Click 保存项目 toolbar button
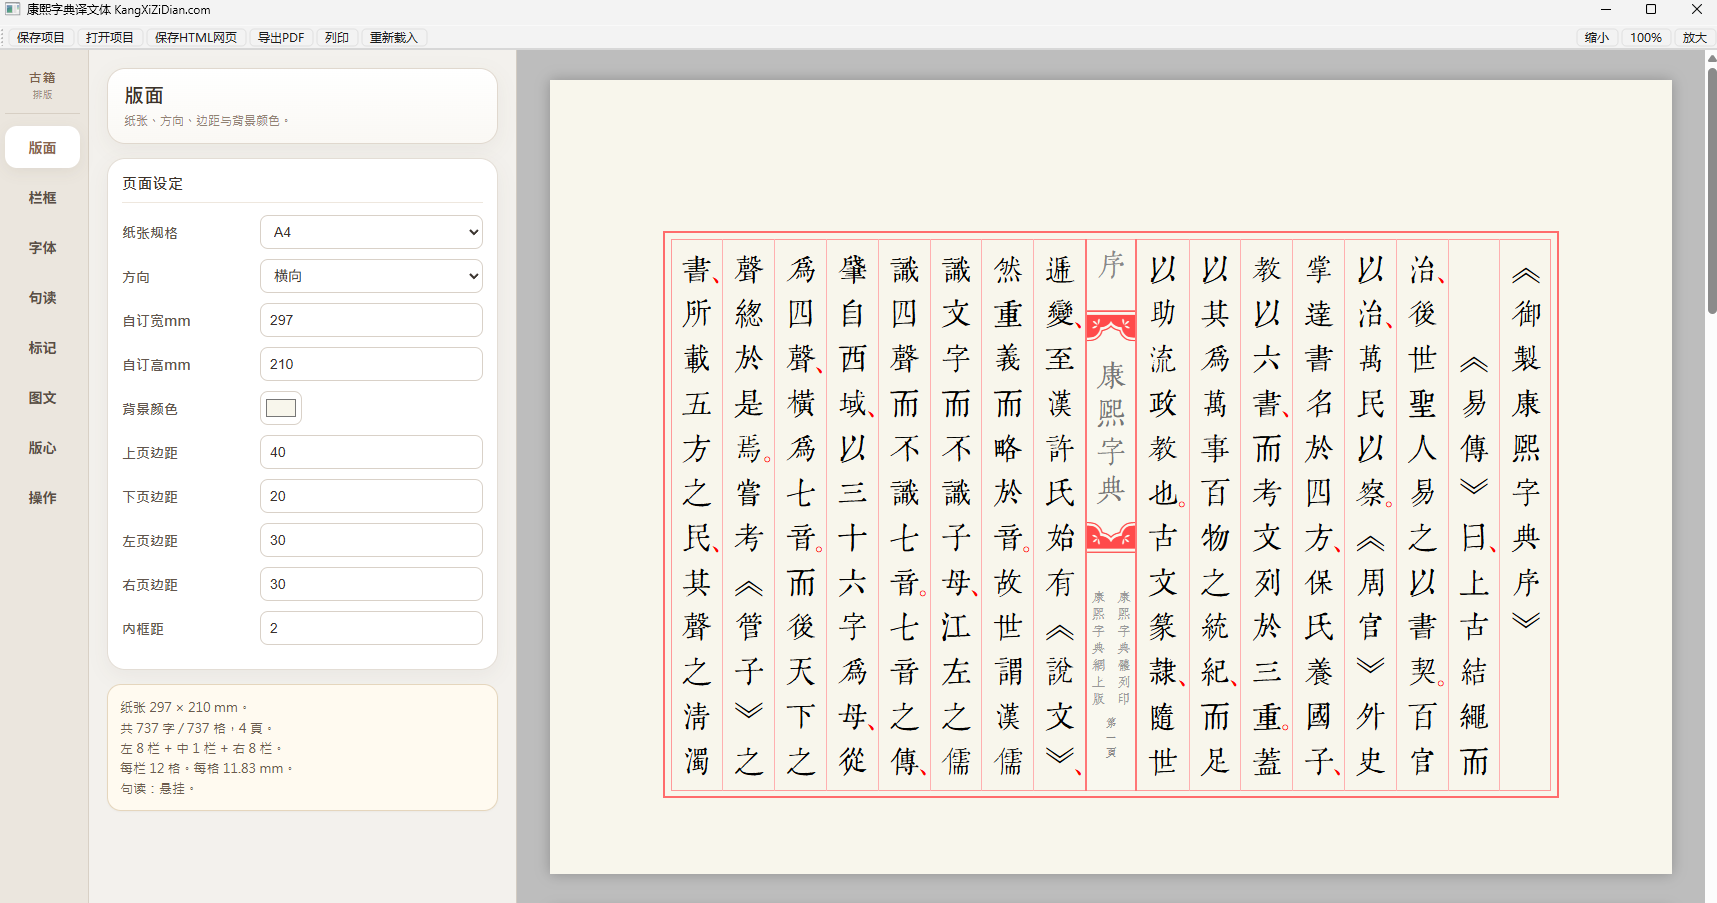 coord(41,37)
